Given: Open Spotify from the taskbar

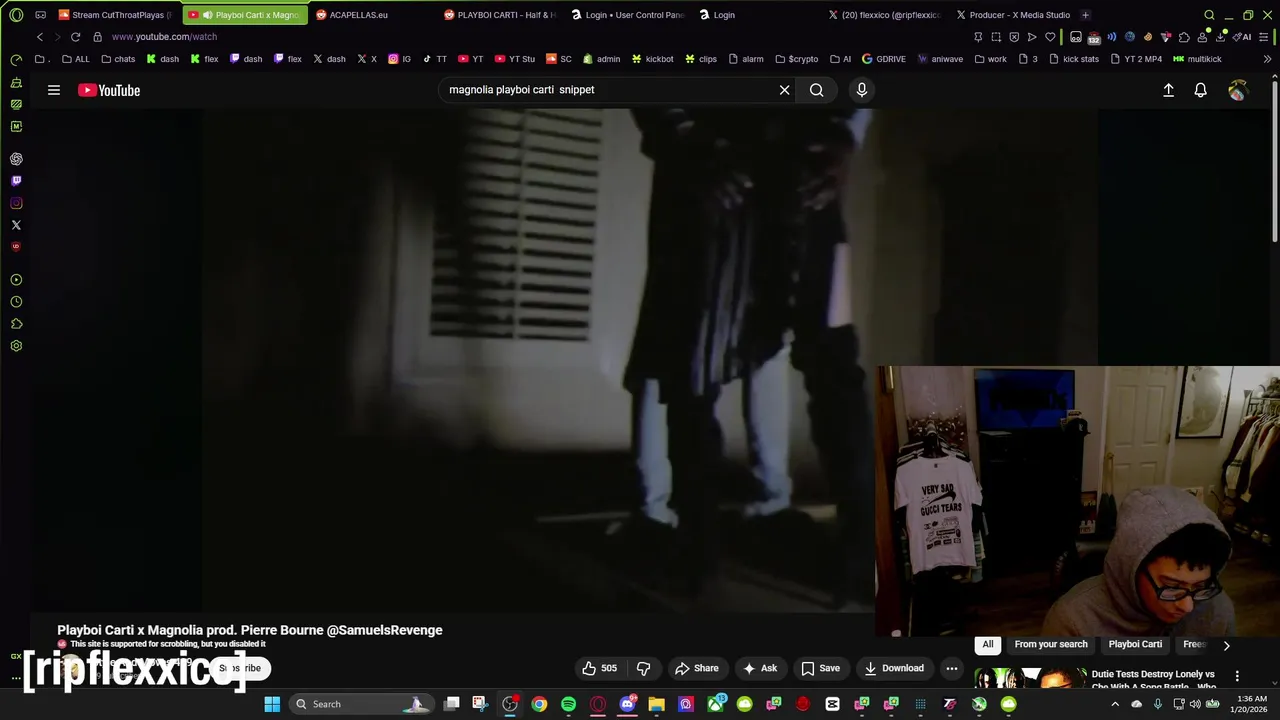Looking at the screenshot, I should point(569,704).
